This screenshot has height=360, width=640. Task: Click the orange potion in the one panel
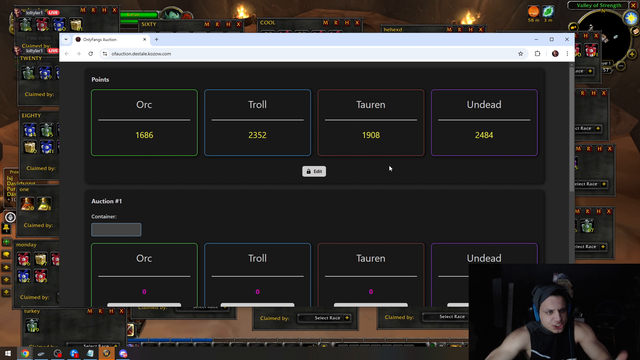(27, 203)
